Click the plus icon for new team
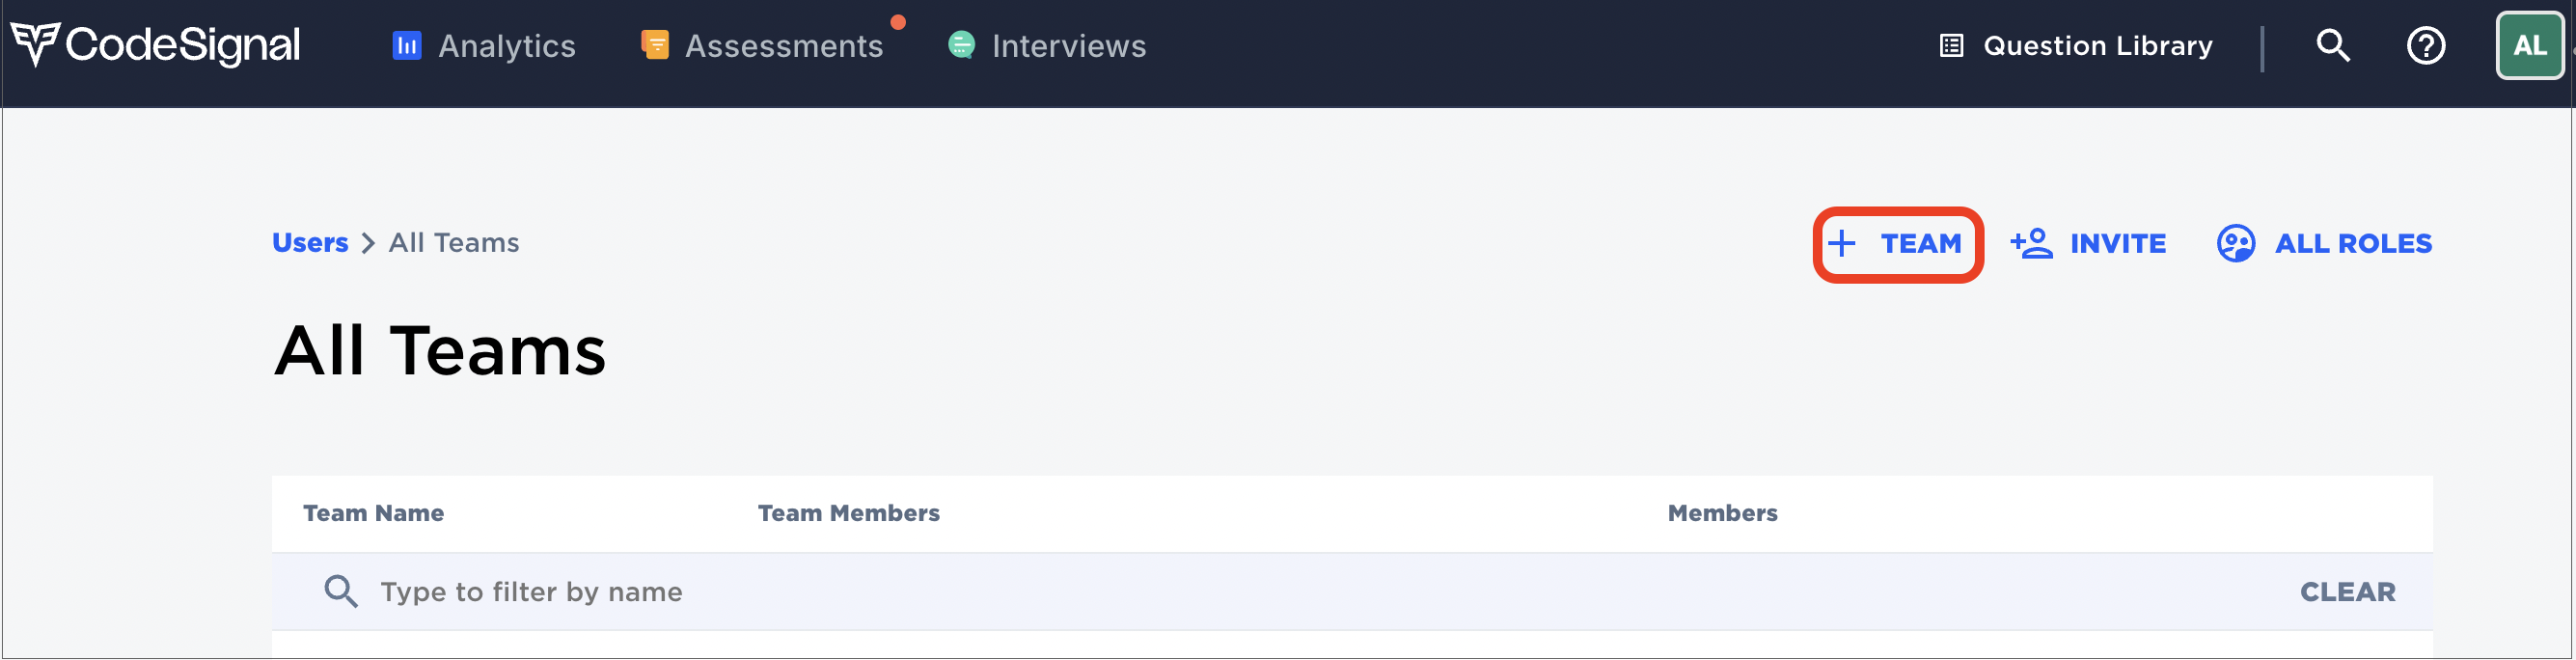Screen dimensions: 2576x660 tap(1841, 243)
